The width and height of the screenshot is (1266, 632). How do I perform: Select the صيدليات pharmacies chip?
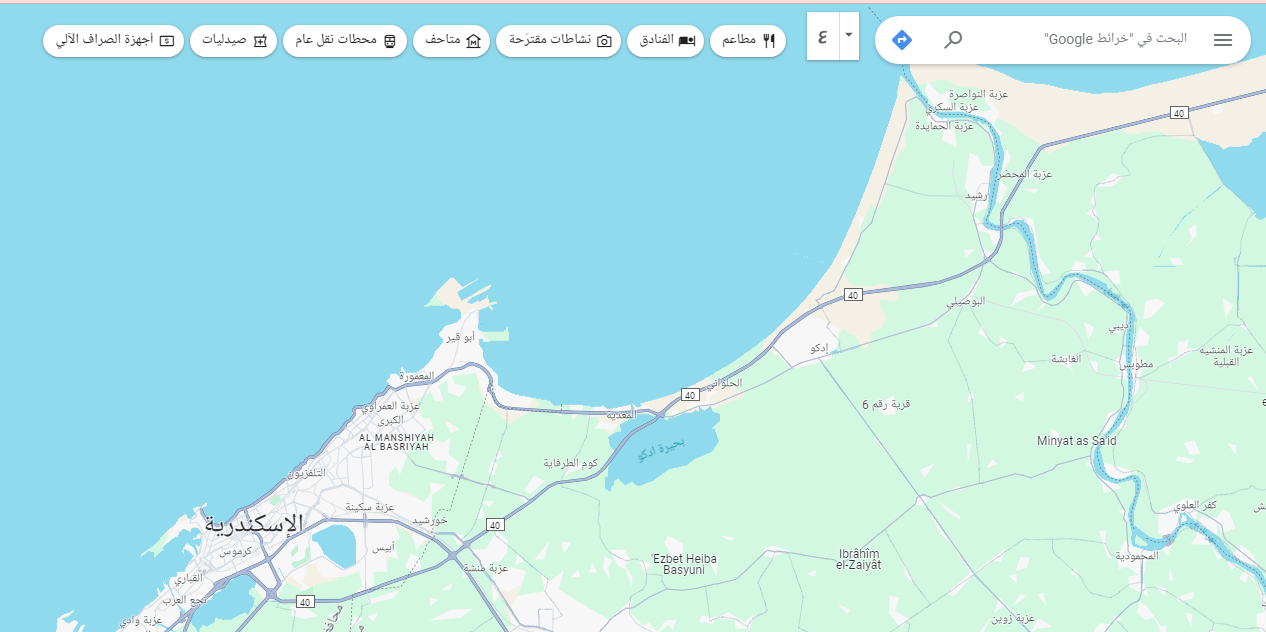click(x=233, y=41)
